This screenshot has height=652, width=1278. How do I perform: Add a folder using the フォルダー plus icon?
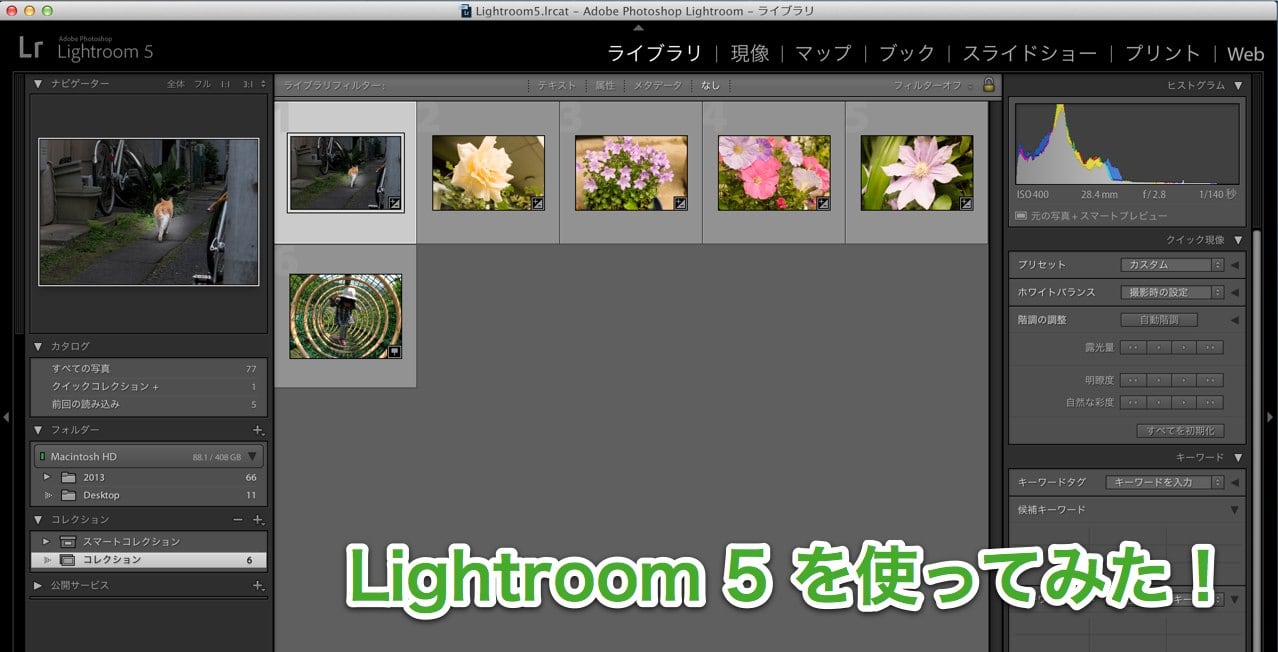(x=258, y=430)
